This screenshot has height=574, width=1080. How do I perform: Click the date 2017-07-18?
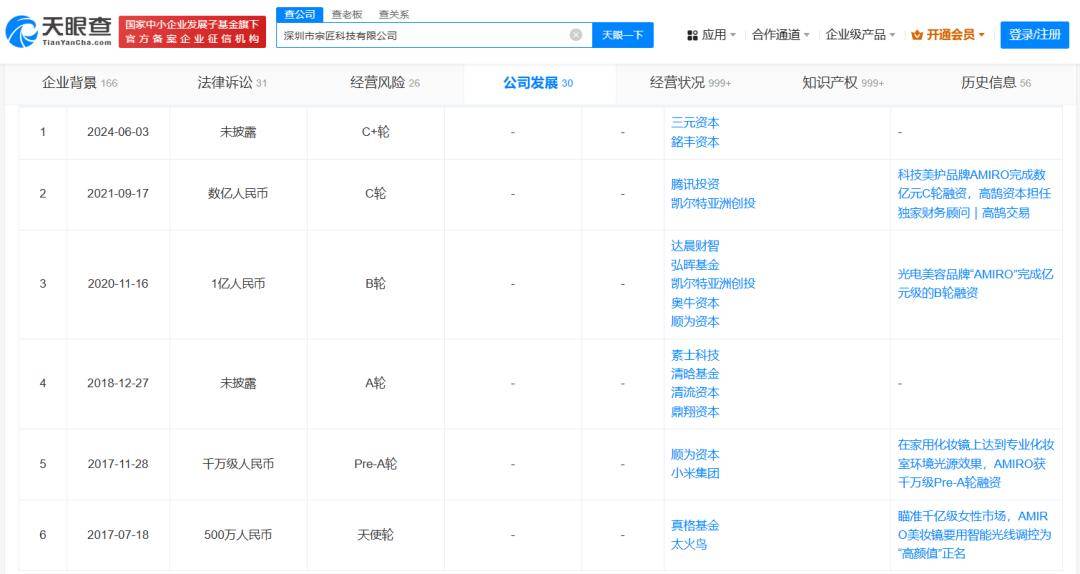tap(118, 535)
